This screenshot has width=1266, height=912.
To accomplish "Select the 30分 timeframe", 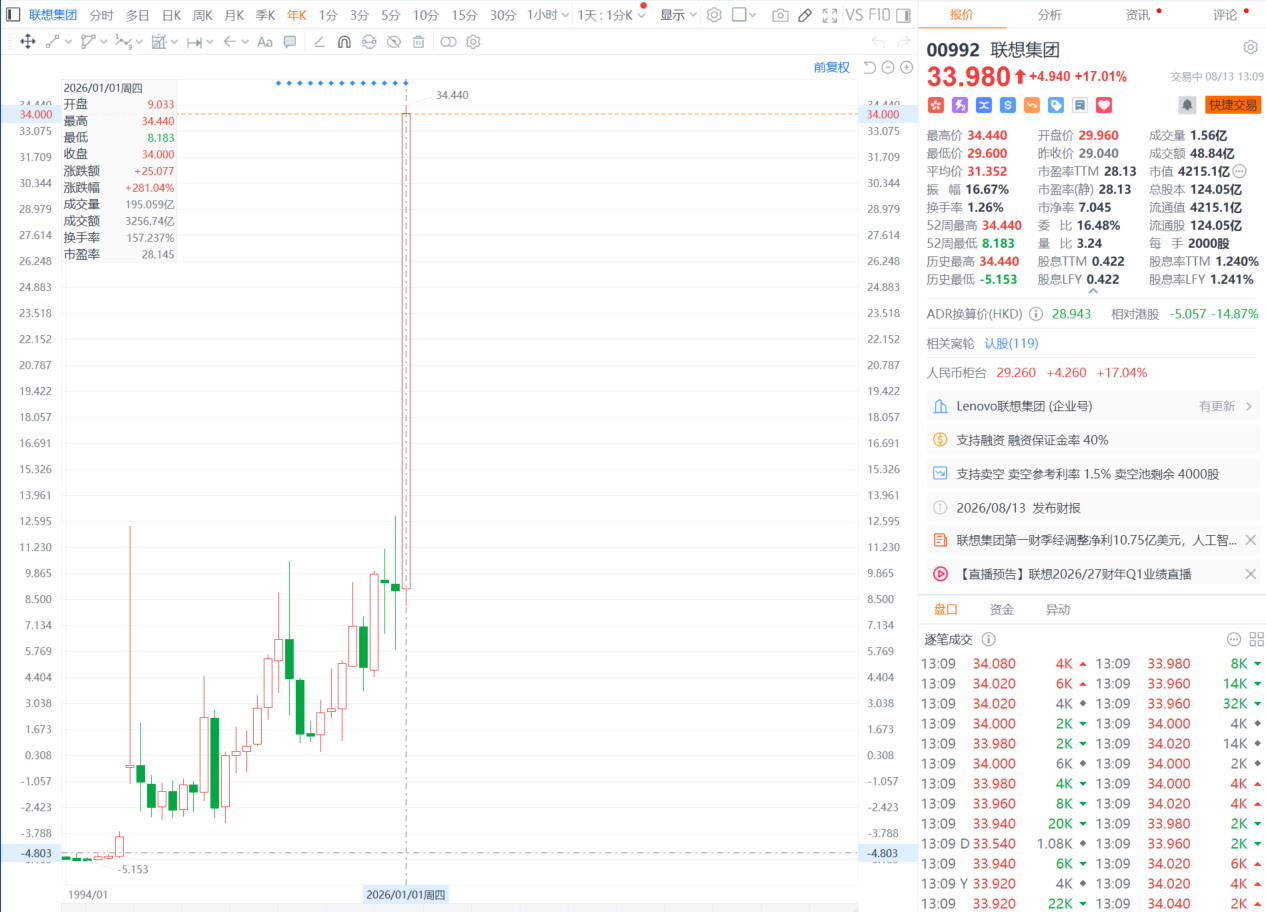I will coord(503,15).
